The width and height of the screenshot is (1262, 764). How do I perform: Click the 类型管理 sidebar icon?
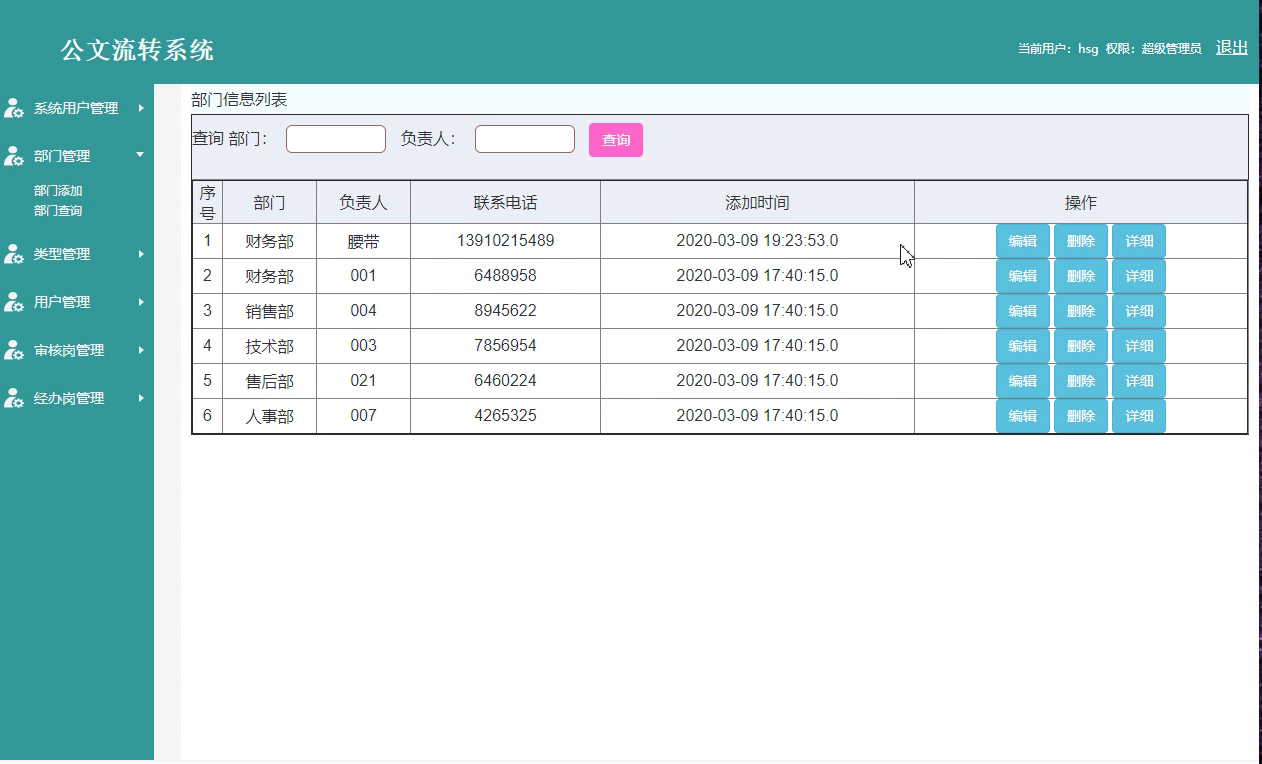[14, 254]
